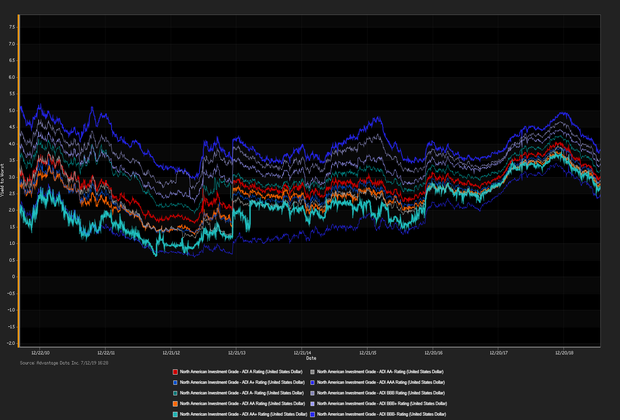Click the 12/22/11 date axis label
The height and width of the screenshot is (420, 620).
click(x=106, y=353)
